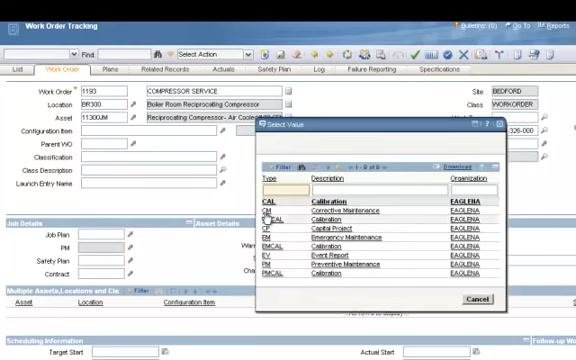Open calendar icon for Target Start
576x360 pixels.
(165, 352)
